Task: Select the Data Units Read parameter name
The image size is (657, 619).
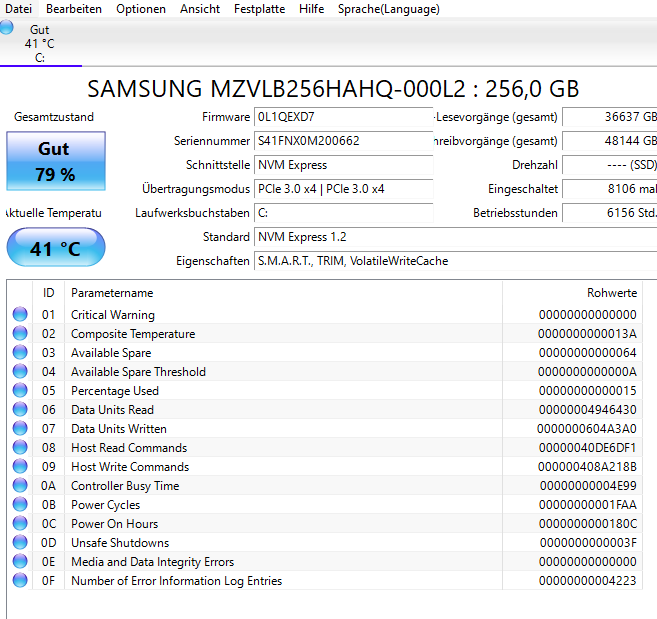Action: (x=112, y=410)
